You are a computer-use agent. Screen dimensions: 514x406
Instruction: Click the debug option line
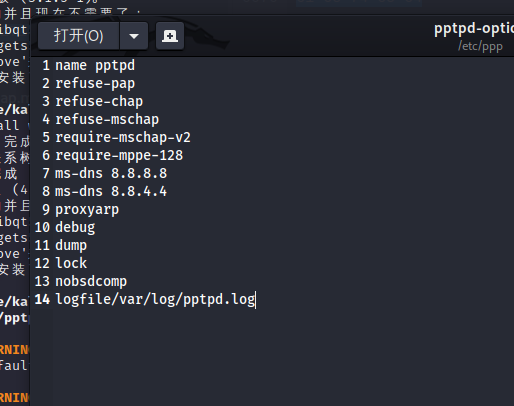pos(75,227)
